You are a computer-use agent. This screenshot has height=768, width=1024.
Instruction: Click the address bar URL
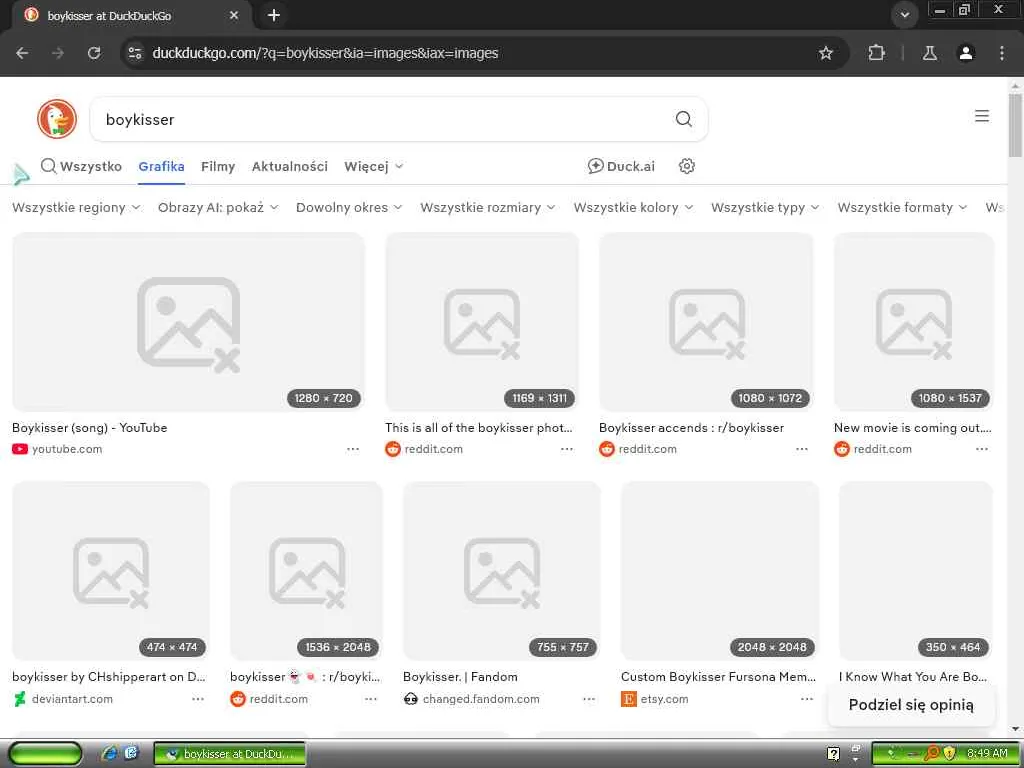(x=325, y=53)
